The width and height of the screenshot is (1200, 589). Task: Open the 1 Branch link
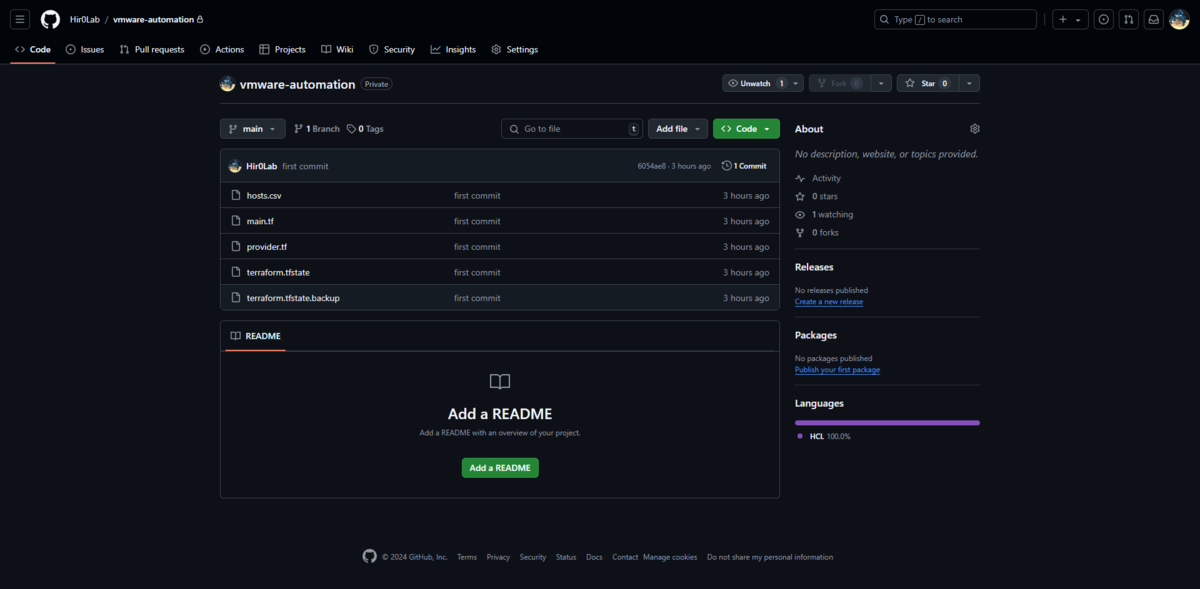(x=317, y=129)
